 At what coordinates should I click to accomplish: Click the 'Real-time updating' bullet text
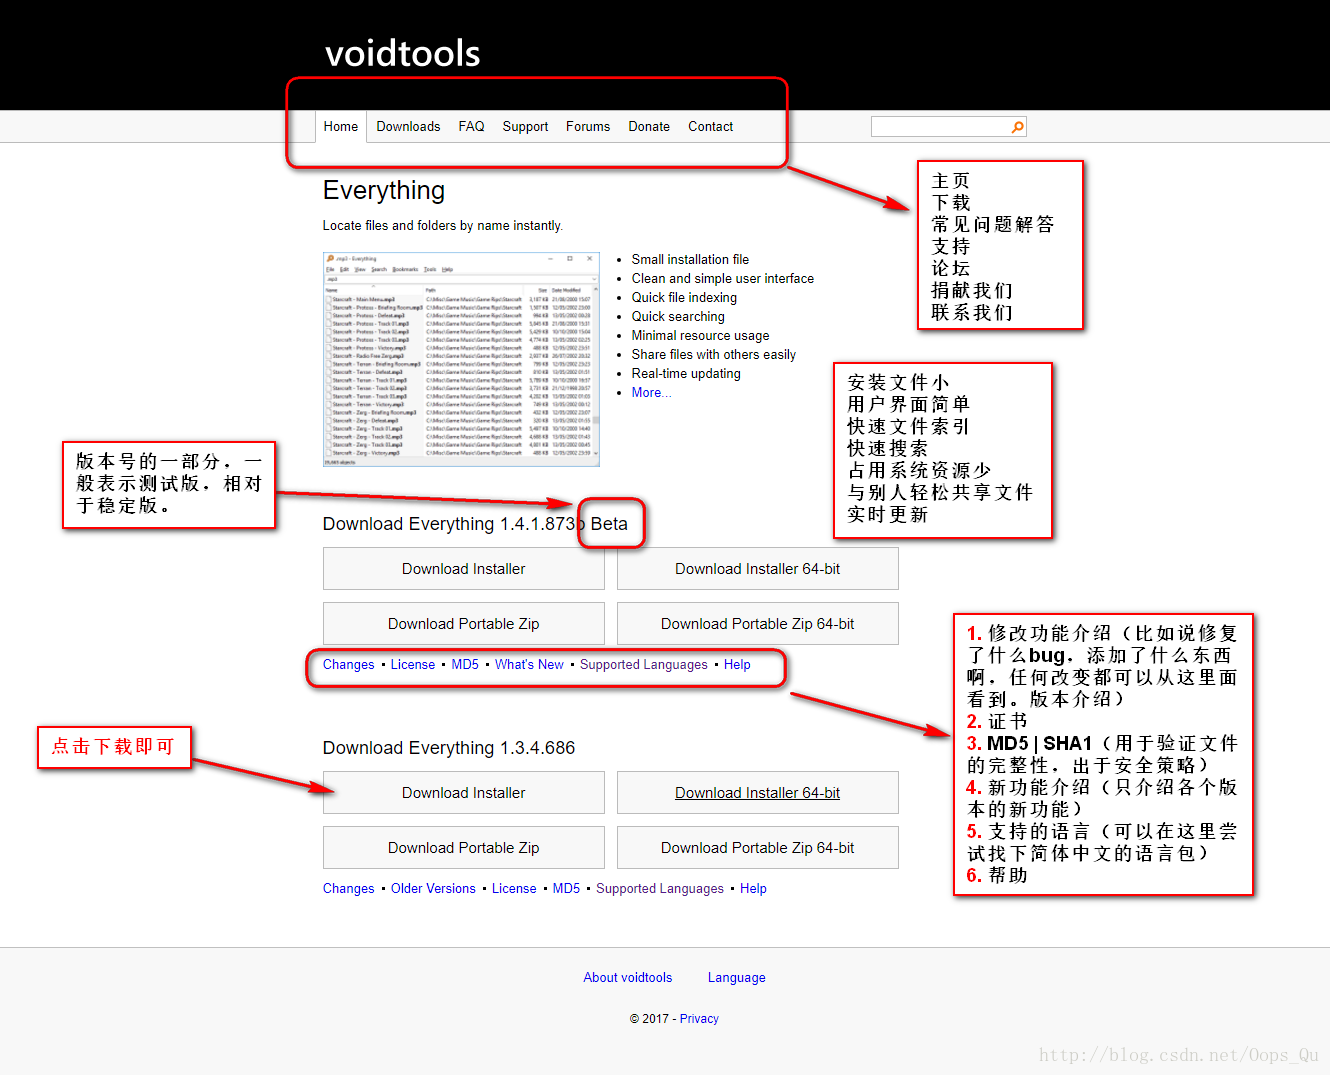(686, 374)
